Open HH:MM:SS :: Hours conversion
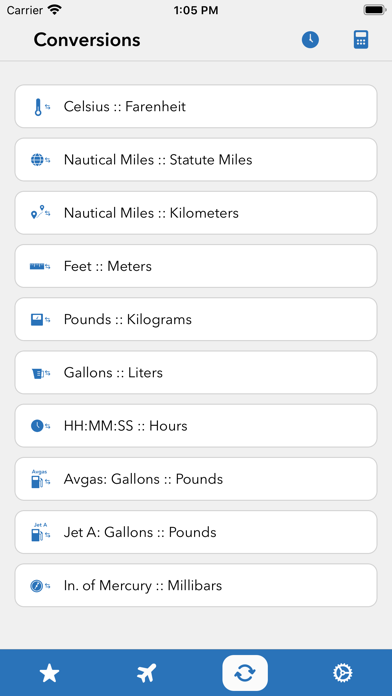Screen dimensions: 392x696 pyautogui.click(x=196, y=426)
